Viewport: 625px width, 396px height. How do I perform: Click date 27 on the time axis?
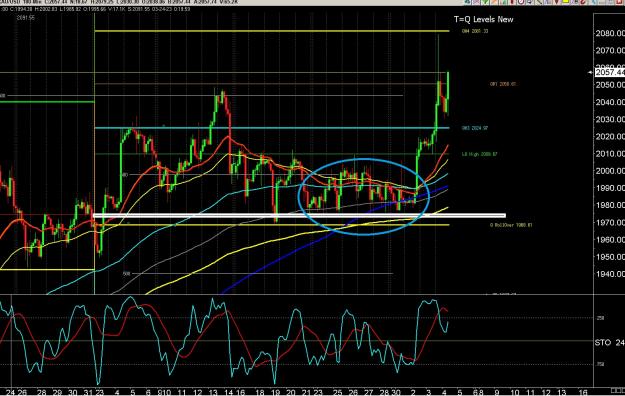coord(368,392)
